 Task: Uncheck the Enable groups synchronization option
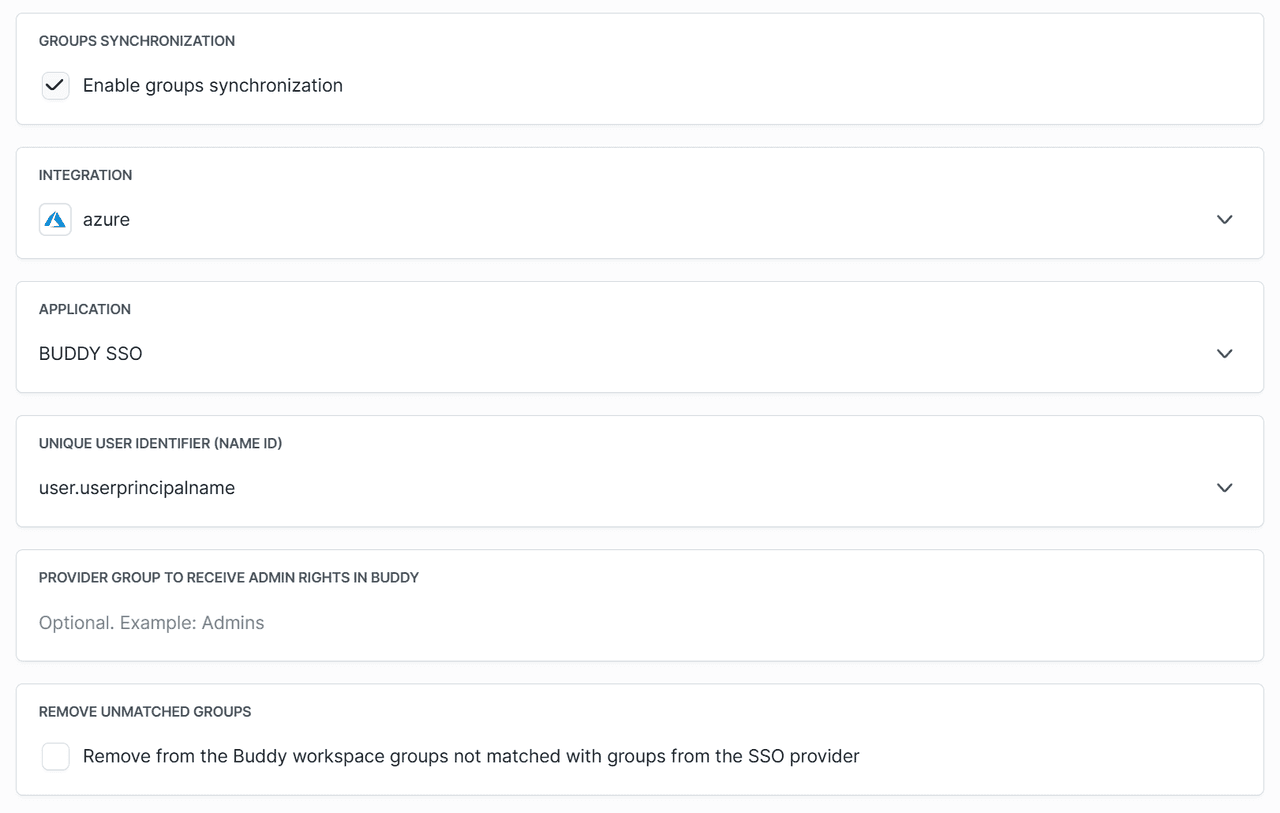click(55, 86)
